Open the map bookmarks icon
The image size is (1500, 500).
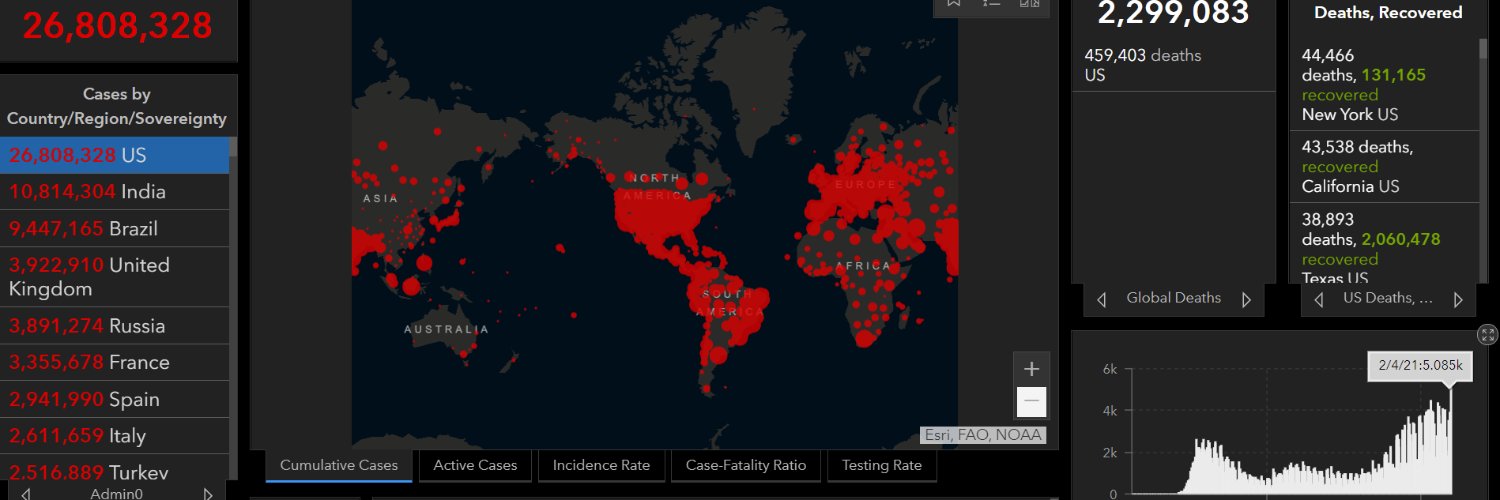tap(954, 4)
